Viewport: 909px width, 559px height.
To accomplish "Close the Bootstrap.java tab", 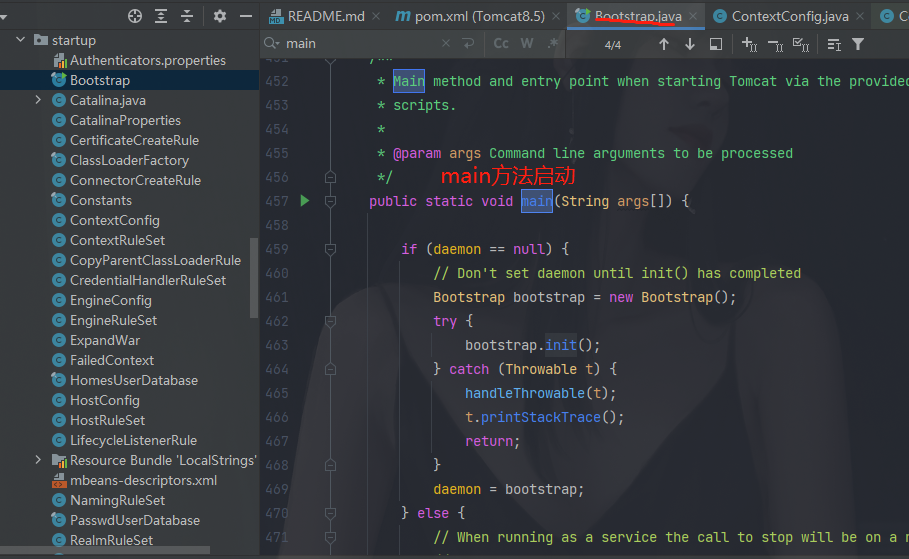I will coord(692,16).
